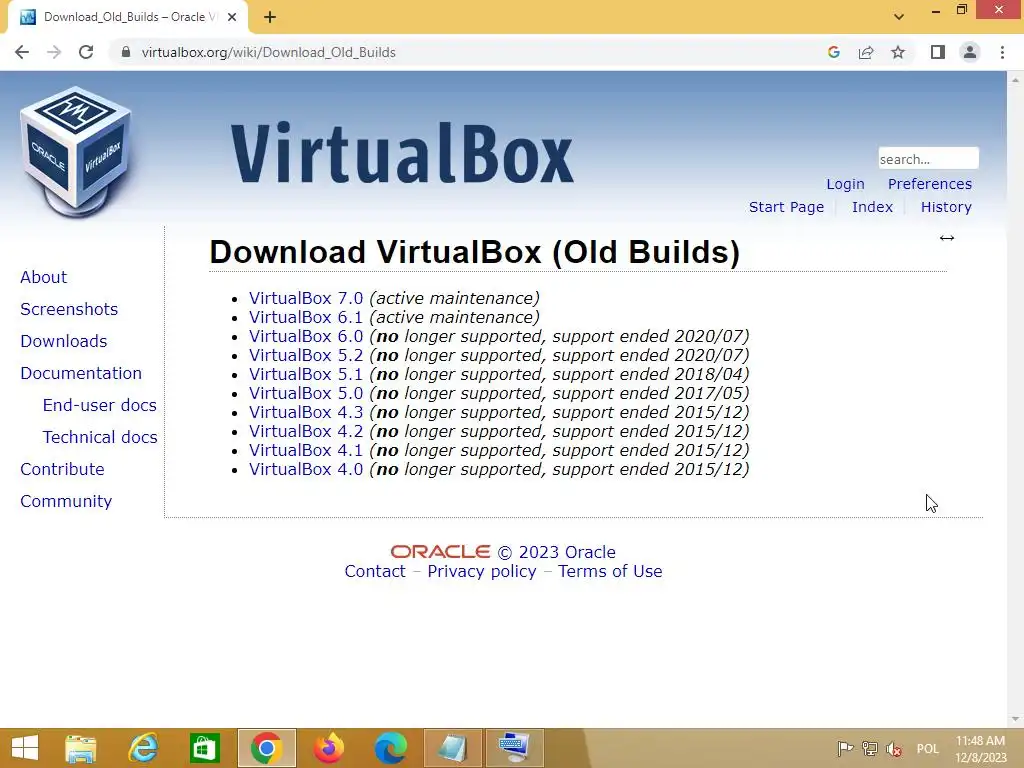Open the network tray icon
1024x768 pixels.
click(x=870, y=748)
